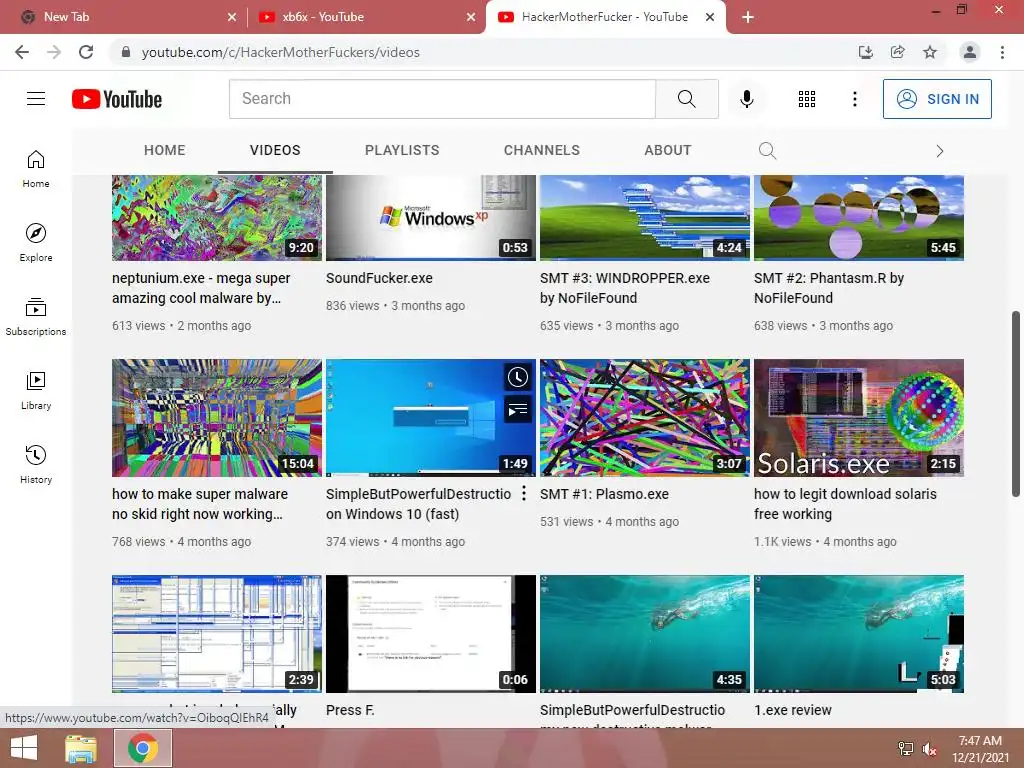
Task: Click the taskbar clock showing 7:47 AM
Action: click(980, 749)
